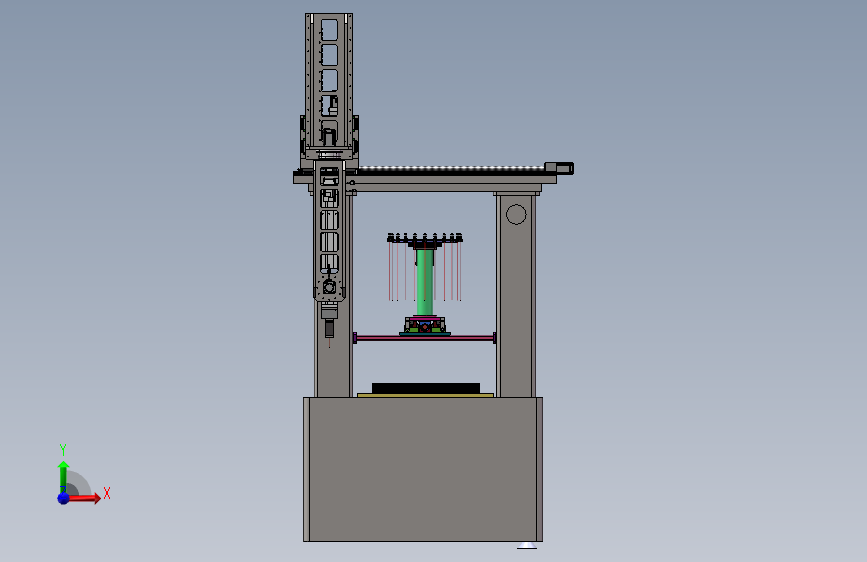
Task: Click the white leveling foot under the cabinet
Action: point(527,546)
